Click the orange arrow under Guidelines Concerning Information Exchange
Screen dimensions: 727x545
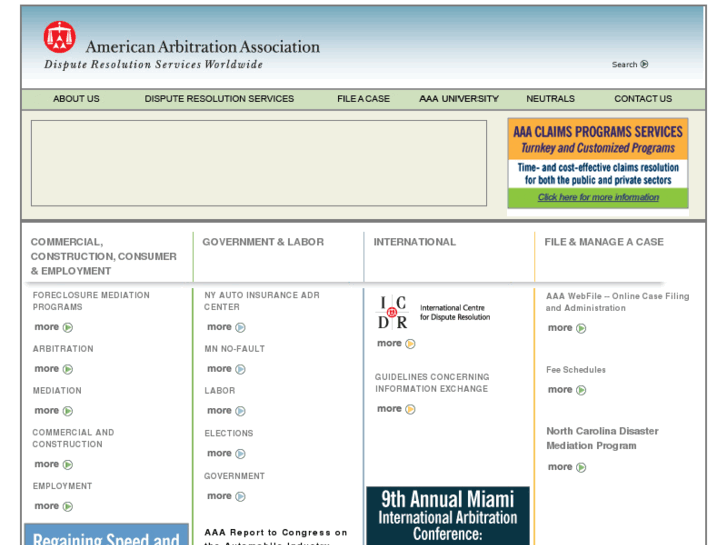(x=410, y=409)
